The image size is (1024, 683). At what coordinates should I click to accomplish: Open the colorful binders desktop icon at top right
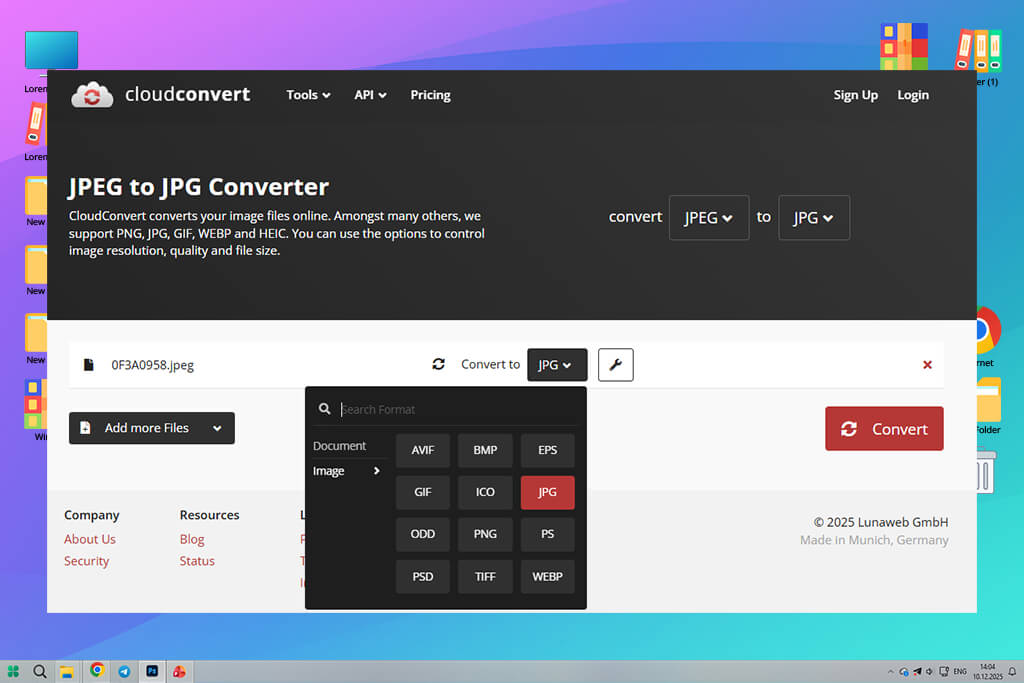904,46
